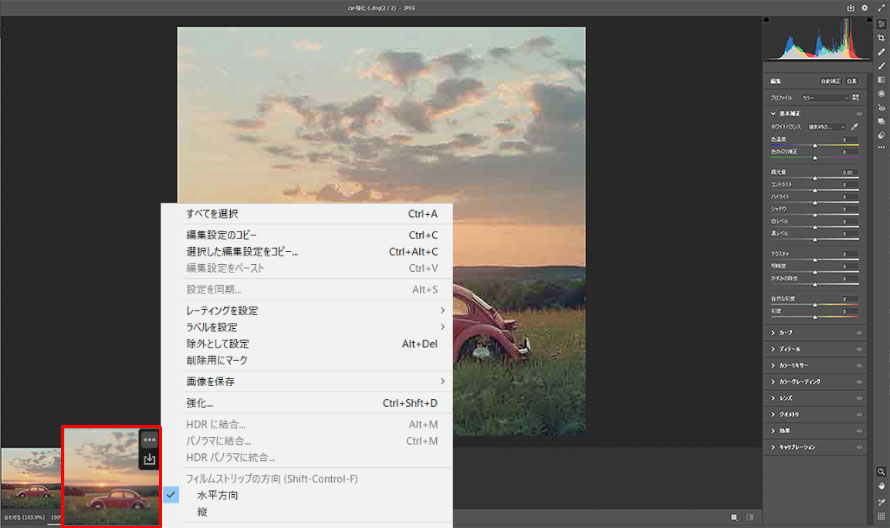The width and height of the screenshot is (890, 528).
Task: Select the first filmstrip thumbnail
Action: (x=31, y=479)
